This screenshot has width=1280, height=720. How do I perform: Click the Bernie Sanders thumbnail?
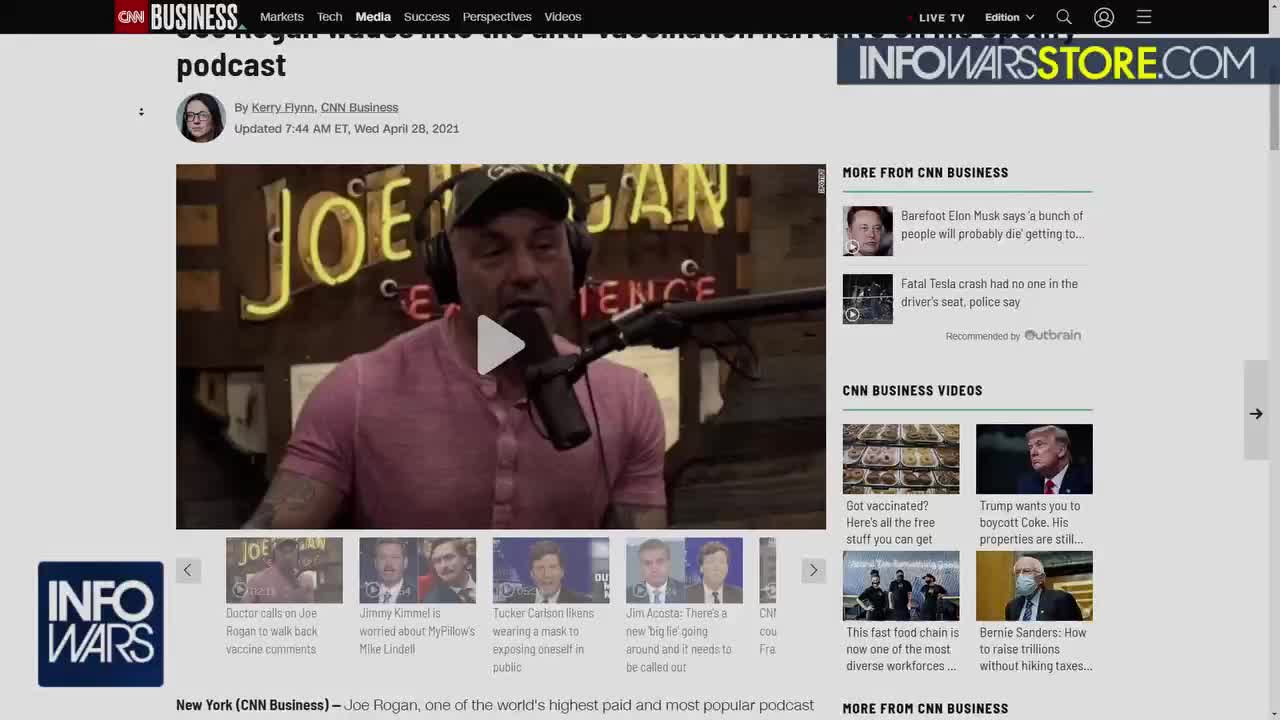pyautogui.click(x=1034, y=586)
